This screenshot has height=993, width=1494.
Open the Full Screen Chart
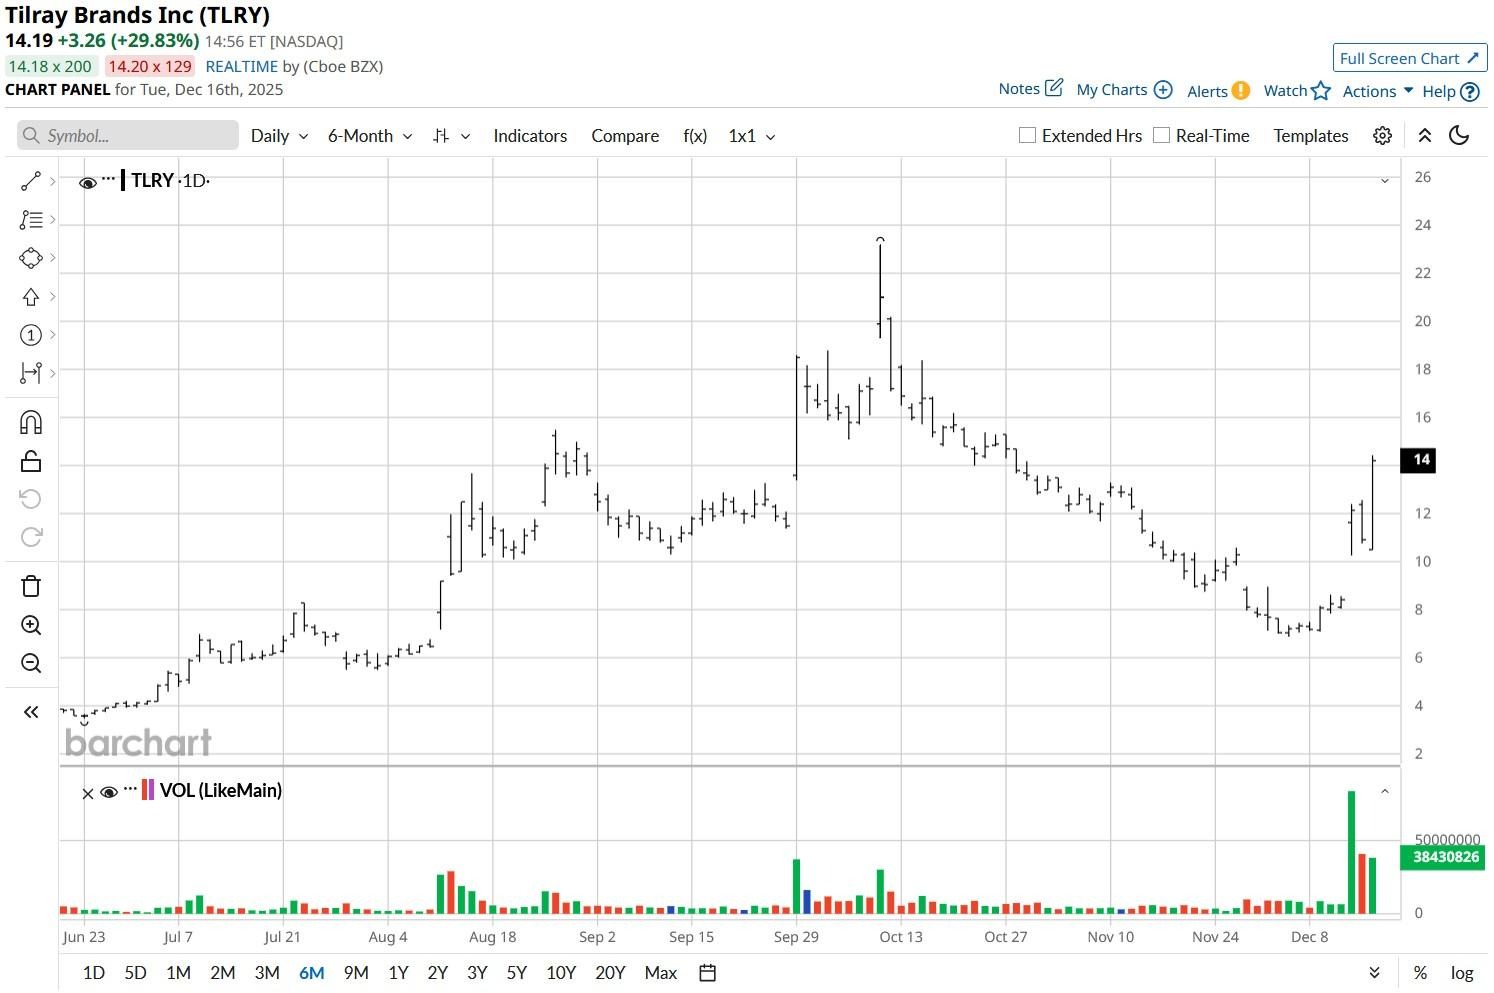coord(1410,58)
